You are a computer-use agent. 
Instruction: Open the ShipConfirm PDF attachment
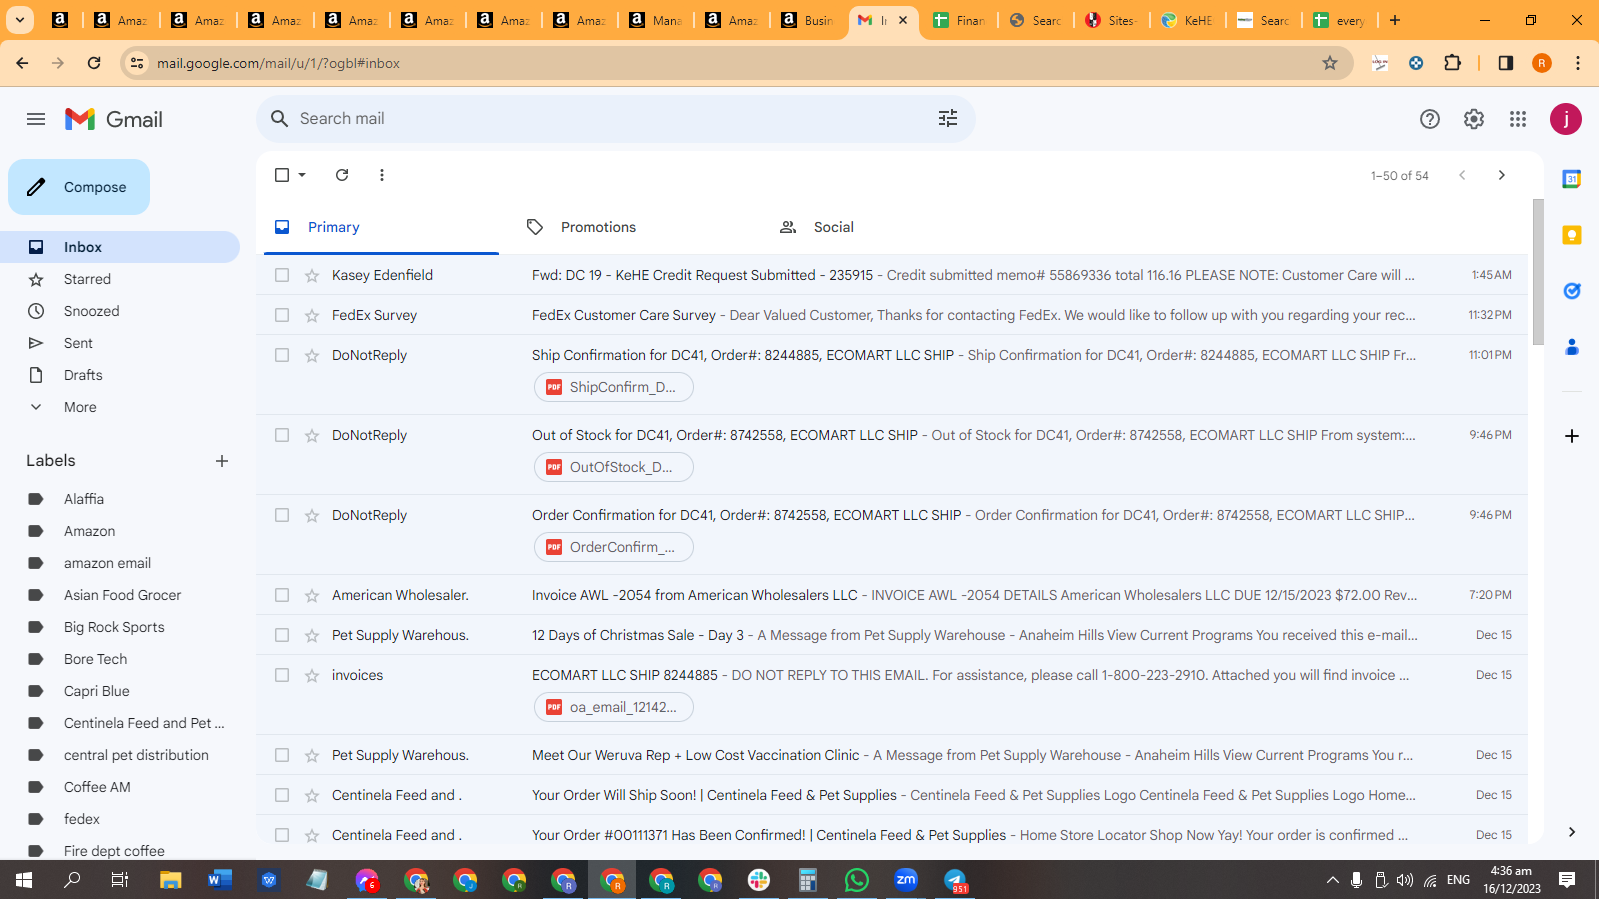614,387
